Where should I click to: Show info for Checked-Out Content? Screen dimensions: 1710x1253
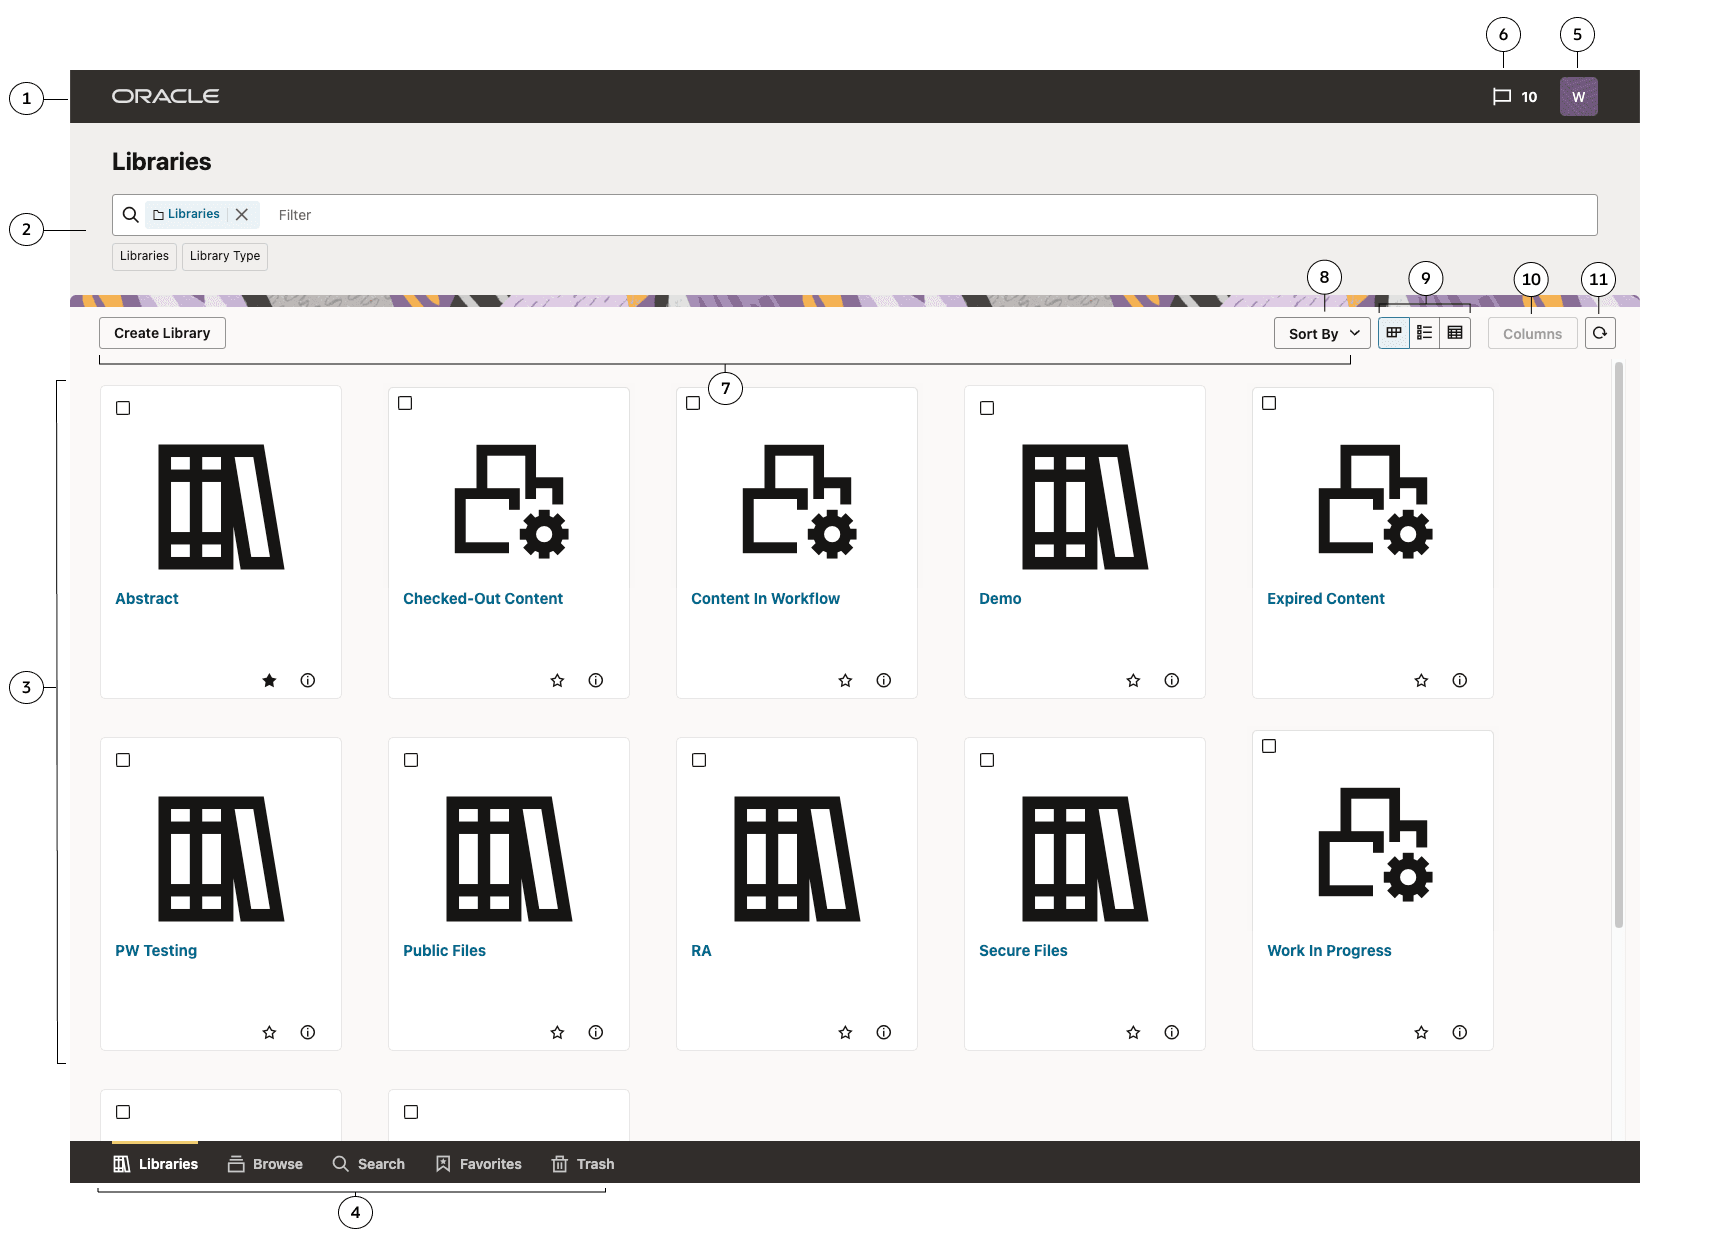(x=596, y=680)
